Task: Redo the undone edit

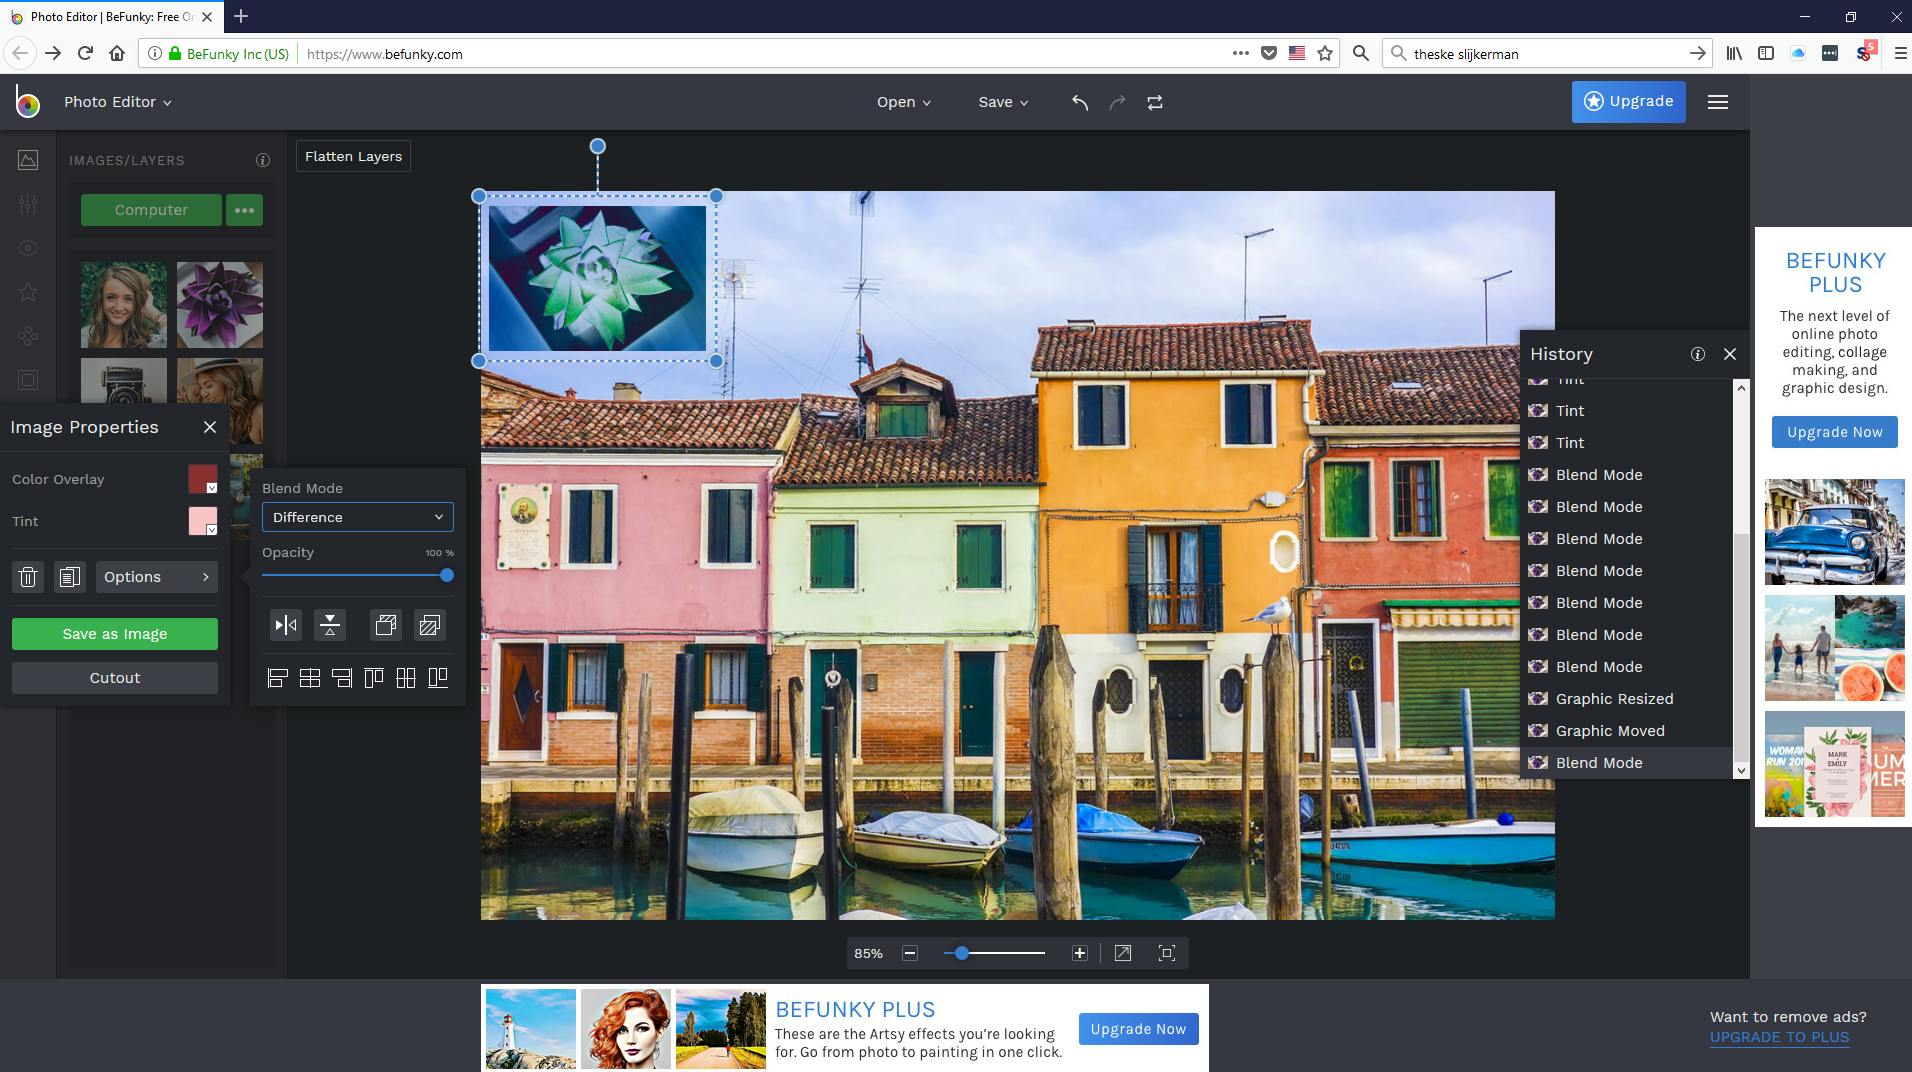Action: 1118,102
